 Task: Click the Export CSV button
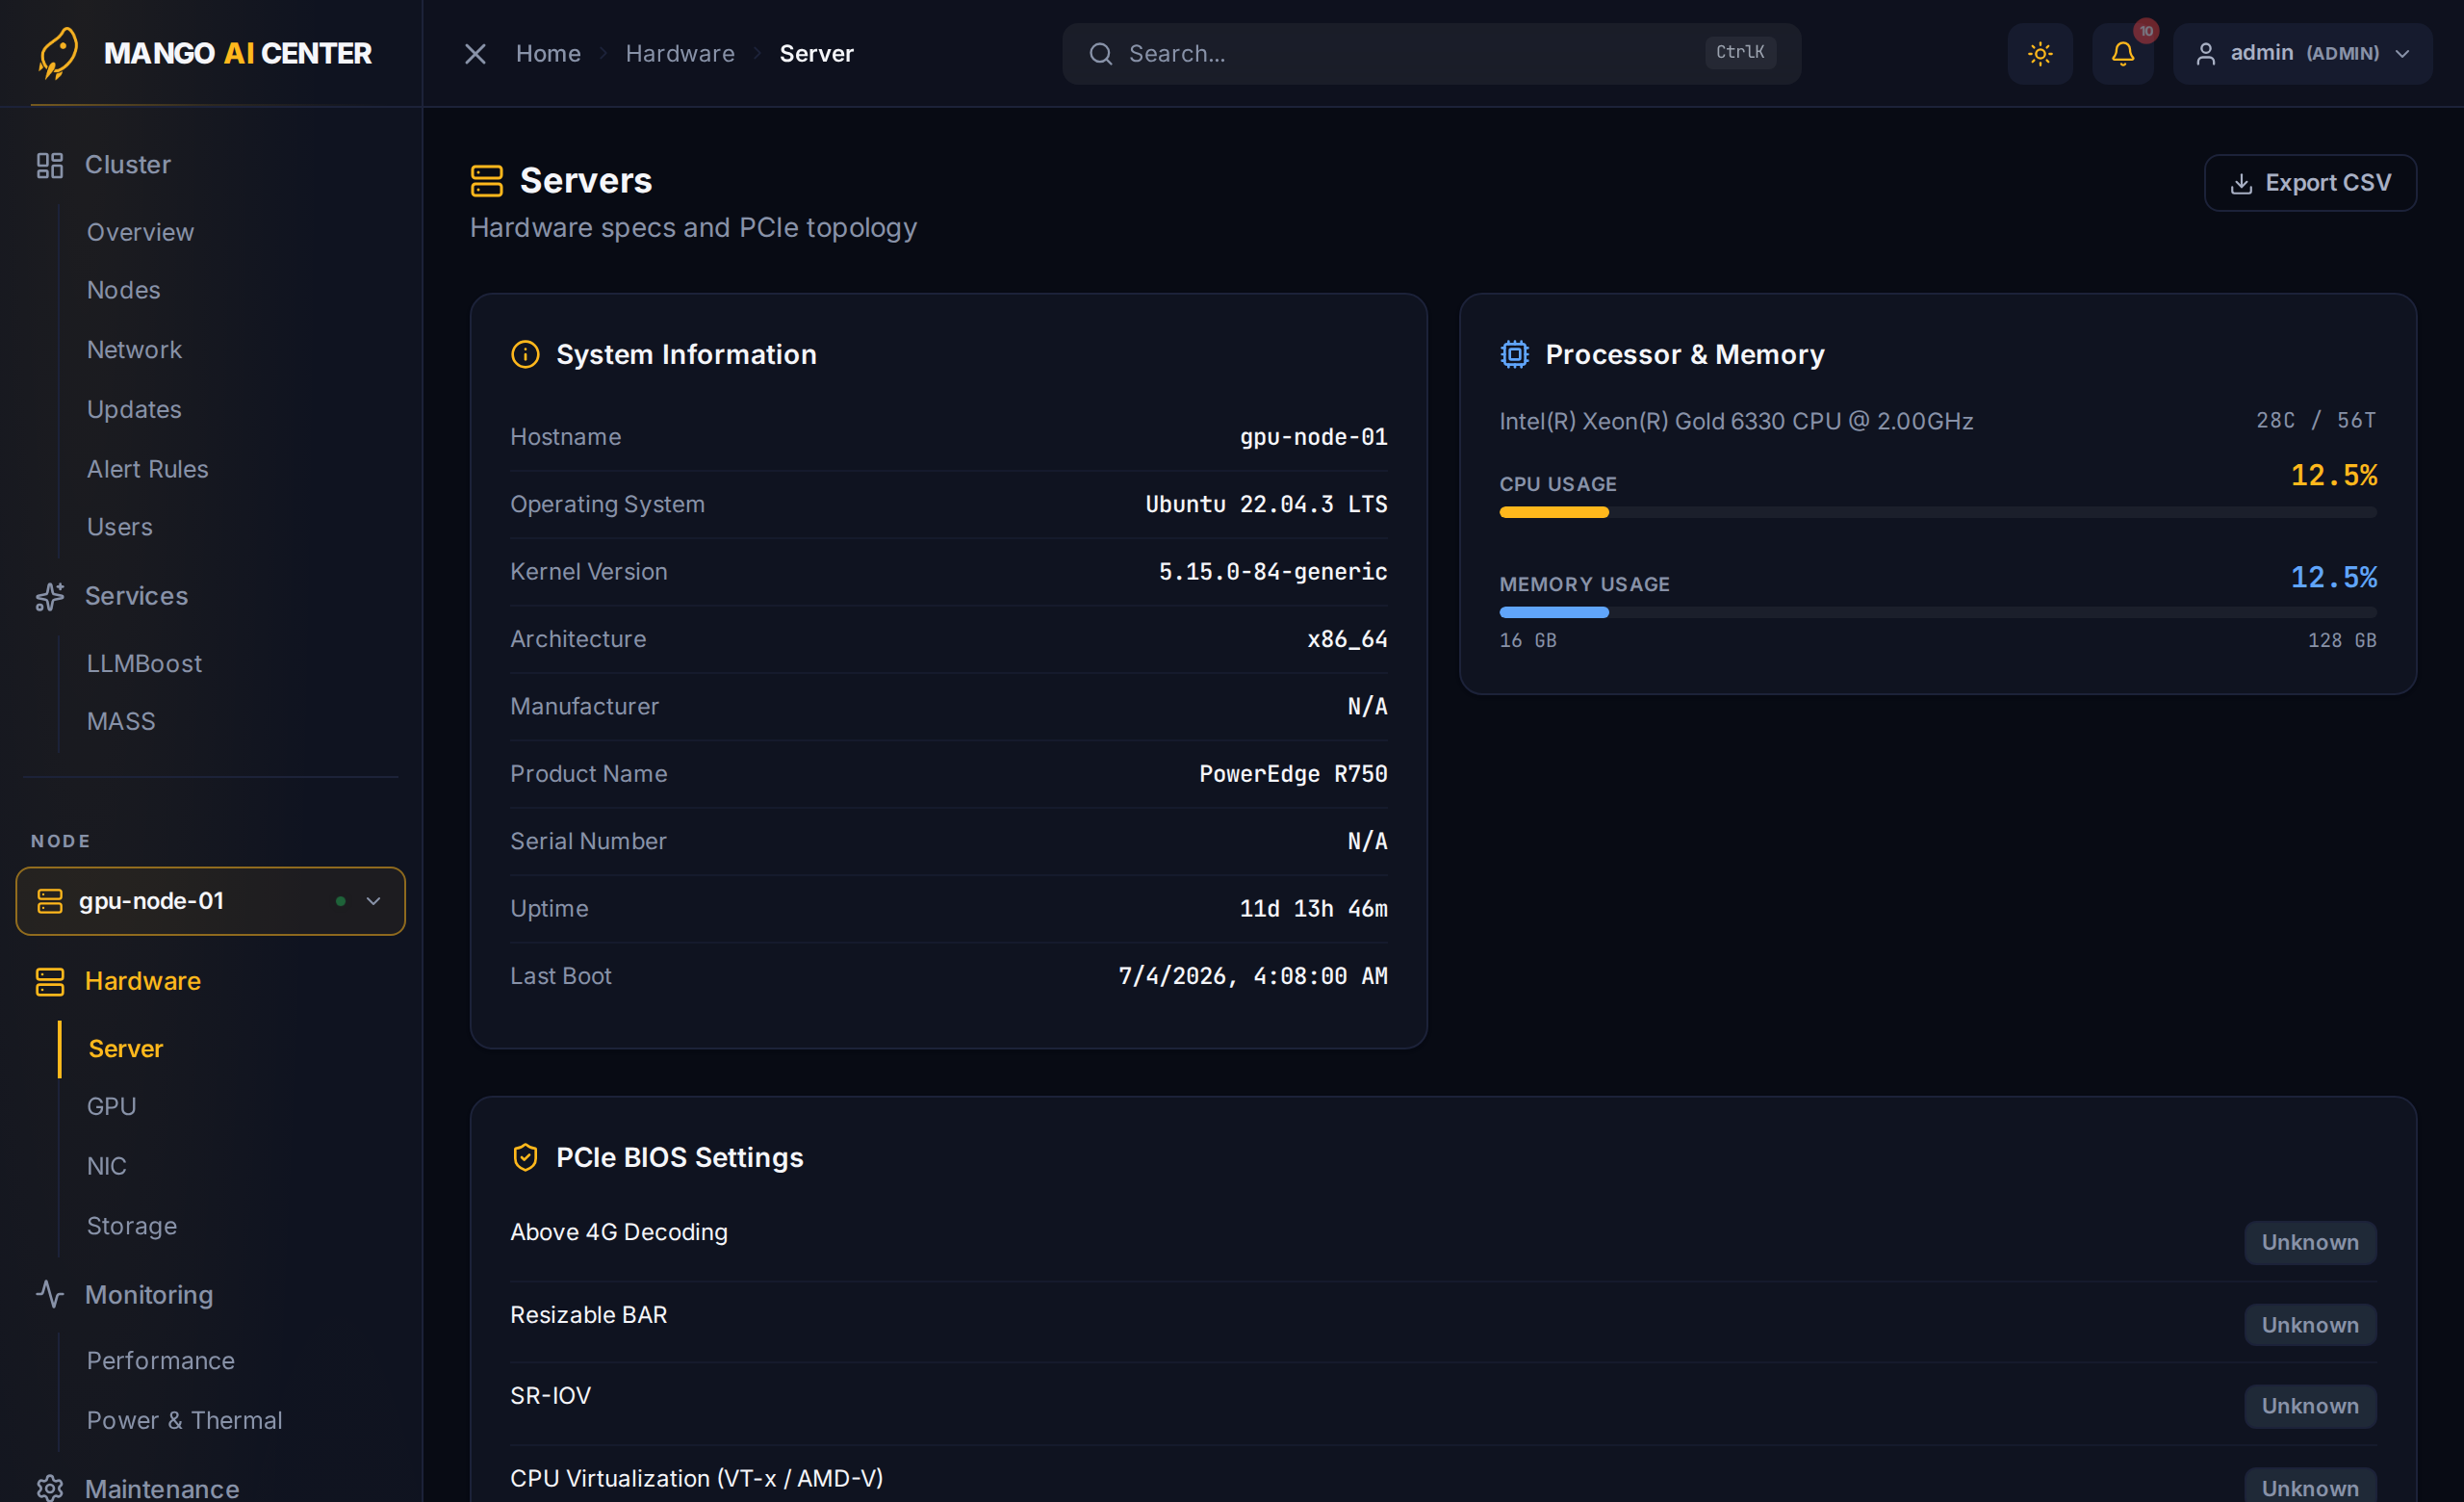point(2310,183)
